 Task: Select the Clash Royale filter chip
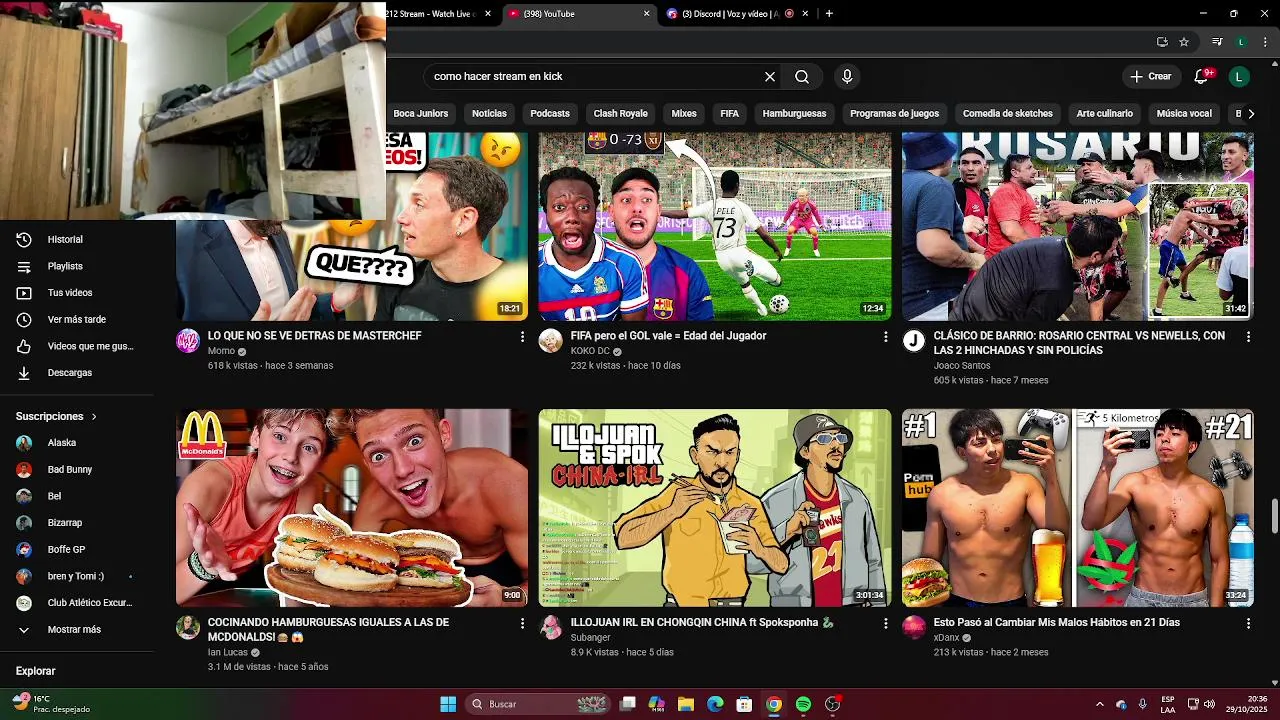coord(620,114)
